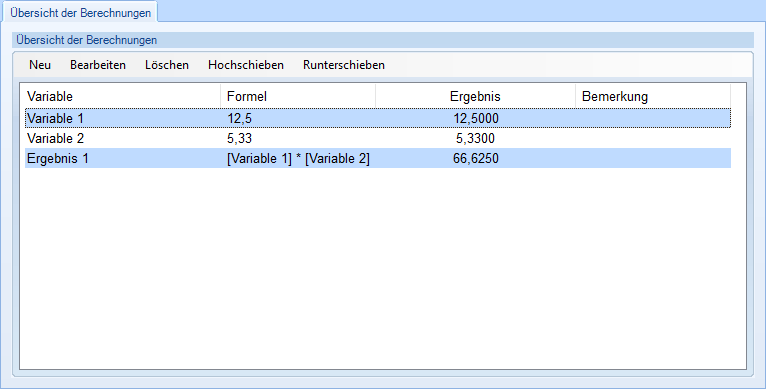766x389 pixels.
Task: Click result value 66,6250
Action: (476, 158)
